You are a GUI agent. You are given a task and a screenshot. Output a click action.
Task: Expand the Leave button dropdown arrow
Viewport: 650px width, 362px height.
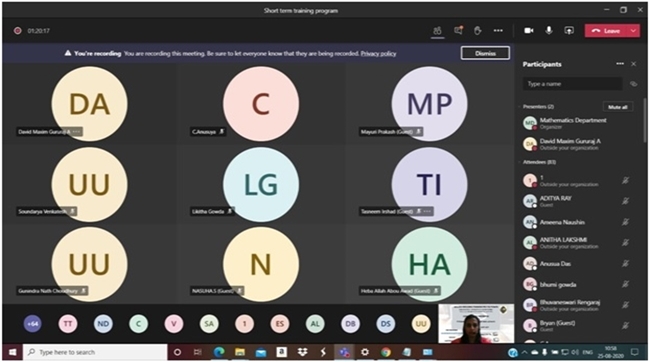(633, 31)
